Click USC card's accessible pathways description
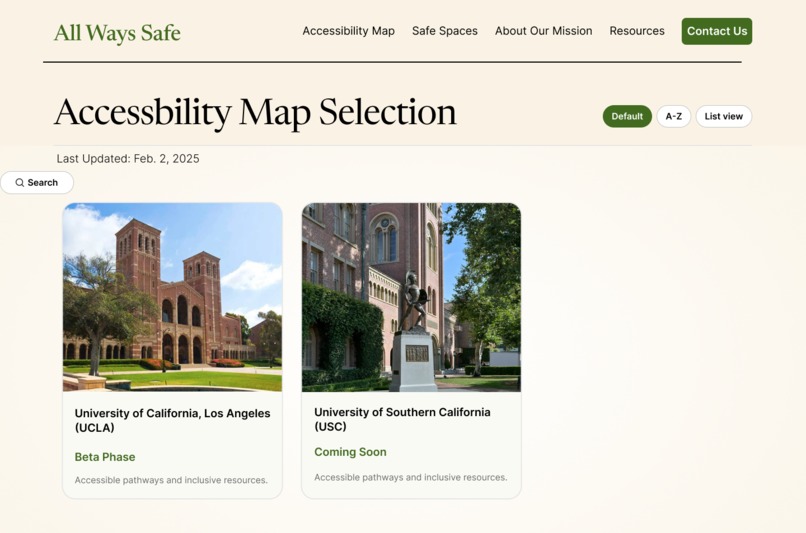The width and height of the screenshot is (806, 533). (411, 477)
